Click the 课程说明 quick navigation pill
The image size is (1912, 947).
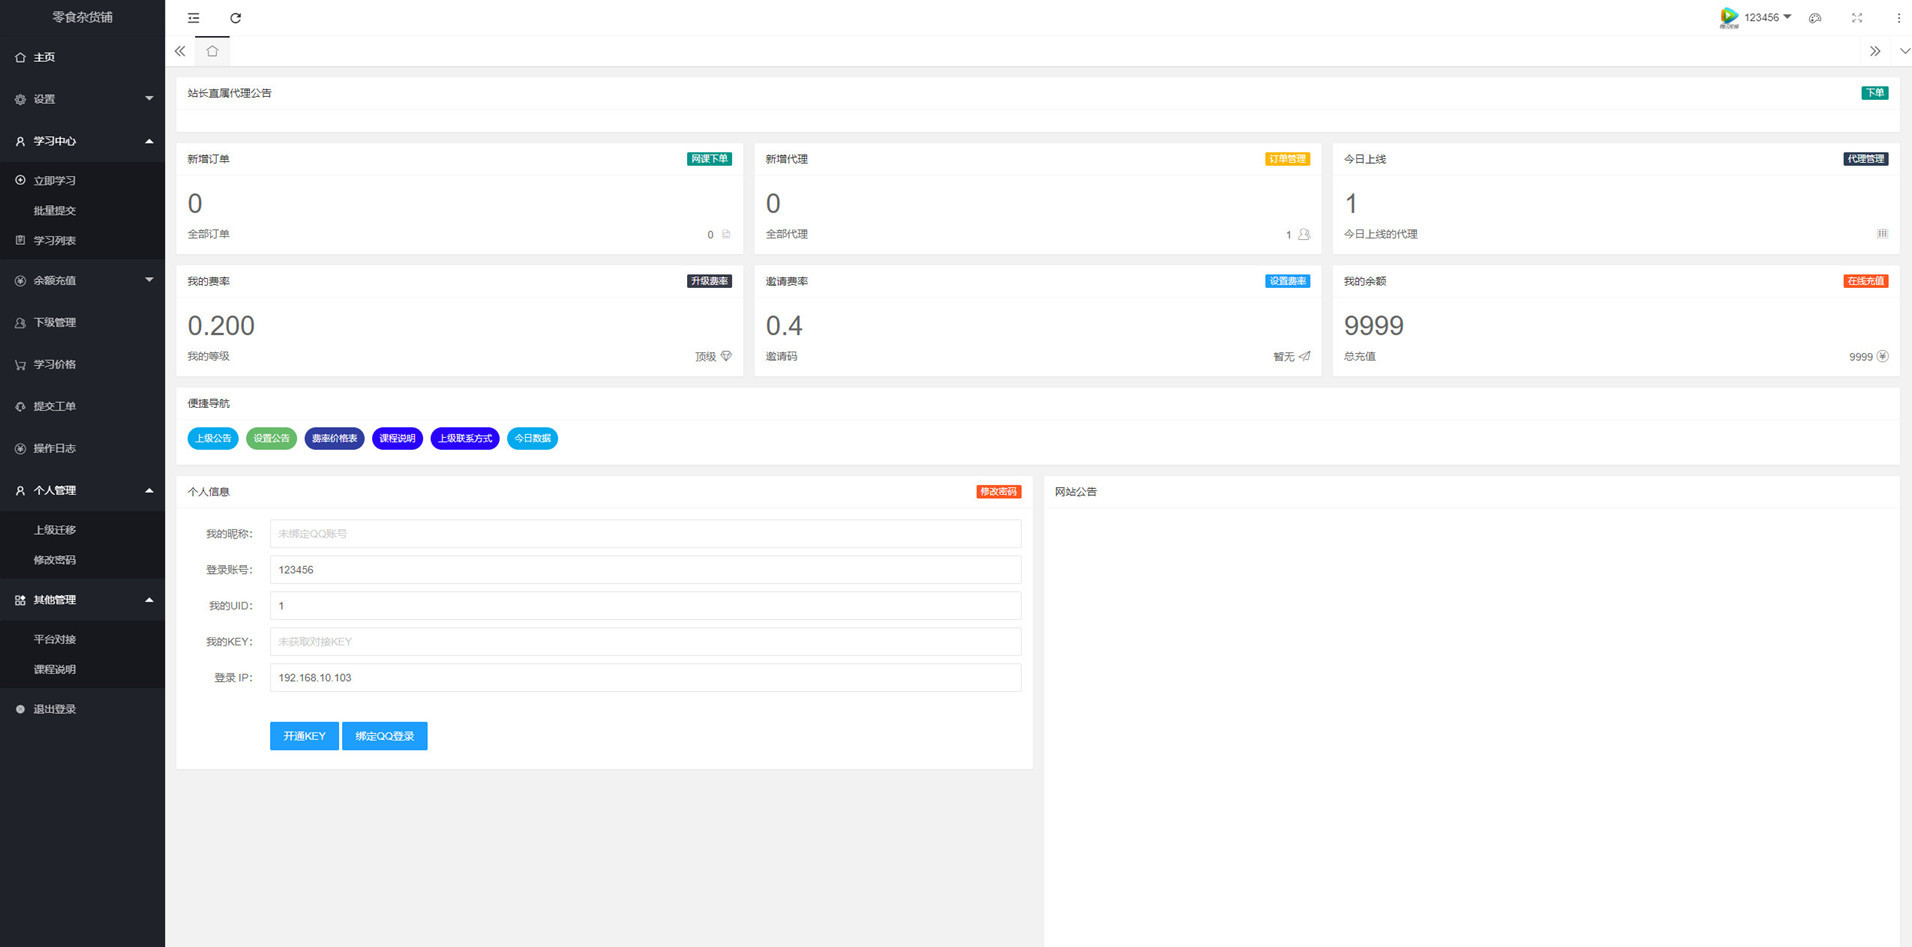click(397, 438)
